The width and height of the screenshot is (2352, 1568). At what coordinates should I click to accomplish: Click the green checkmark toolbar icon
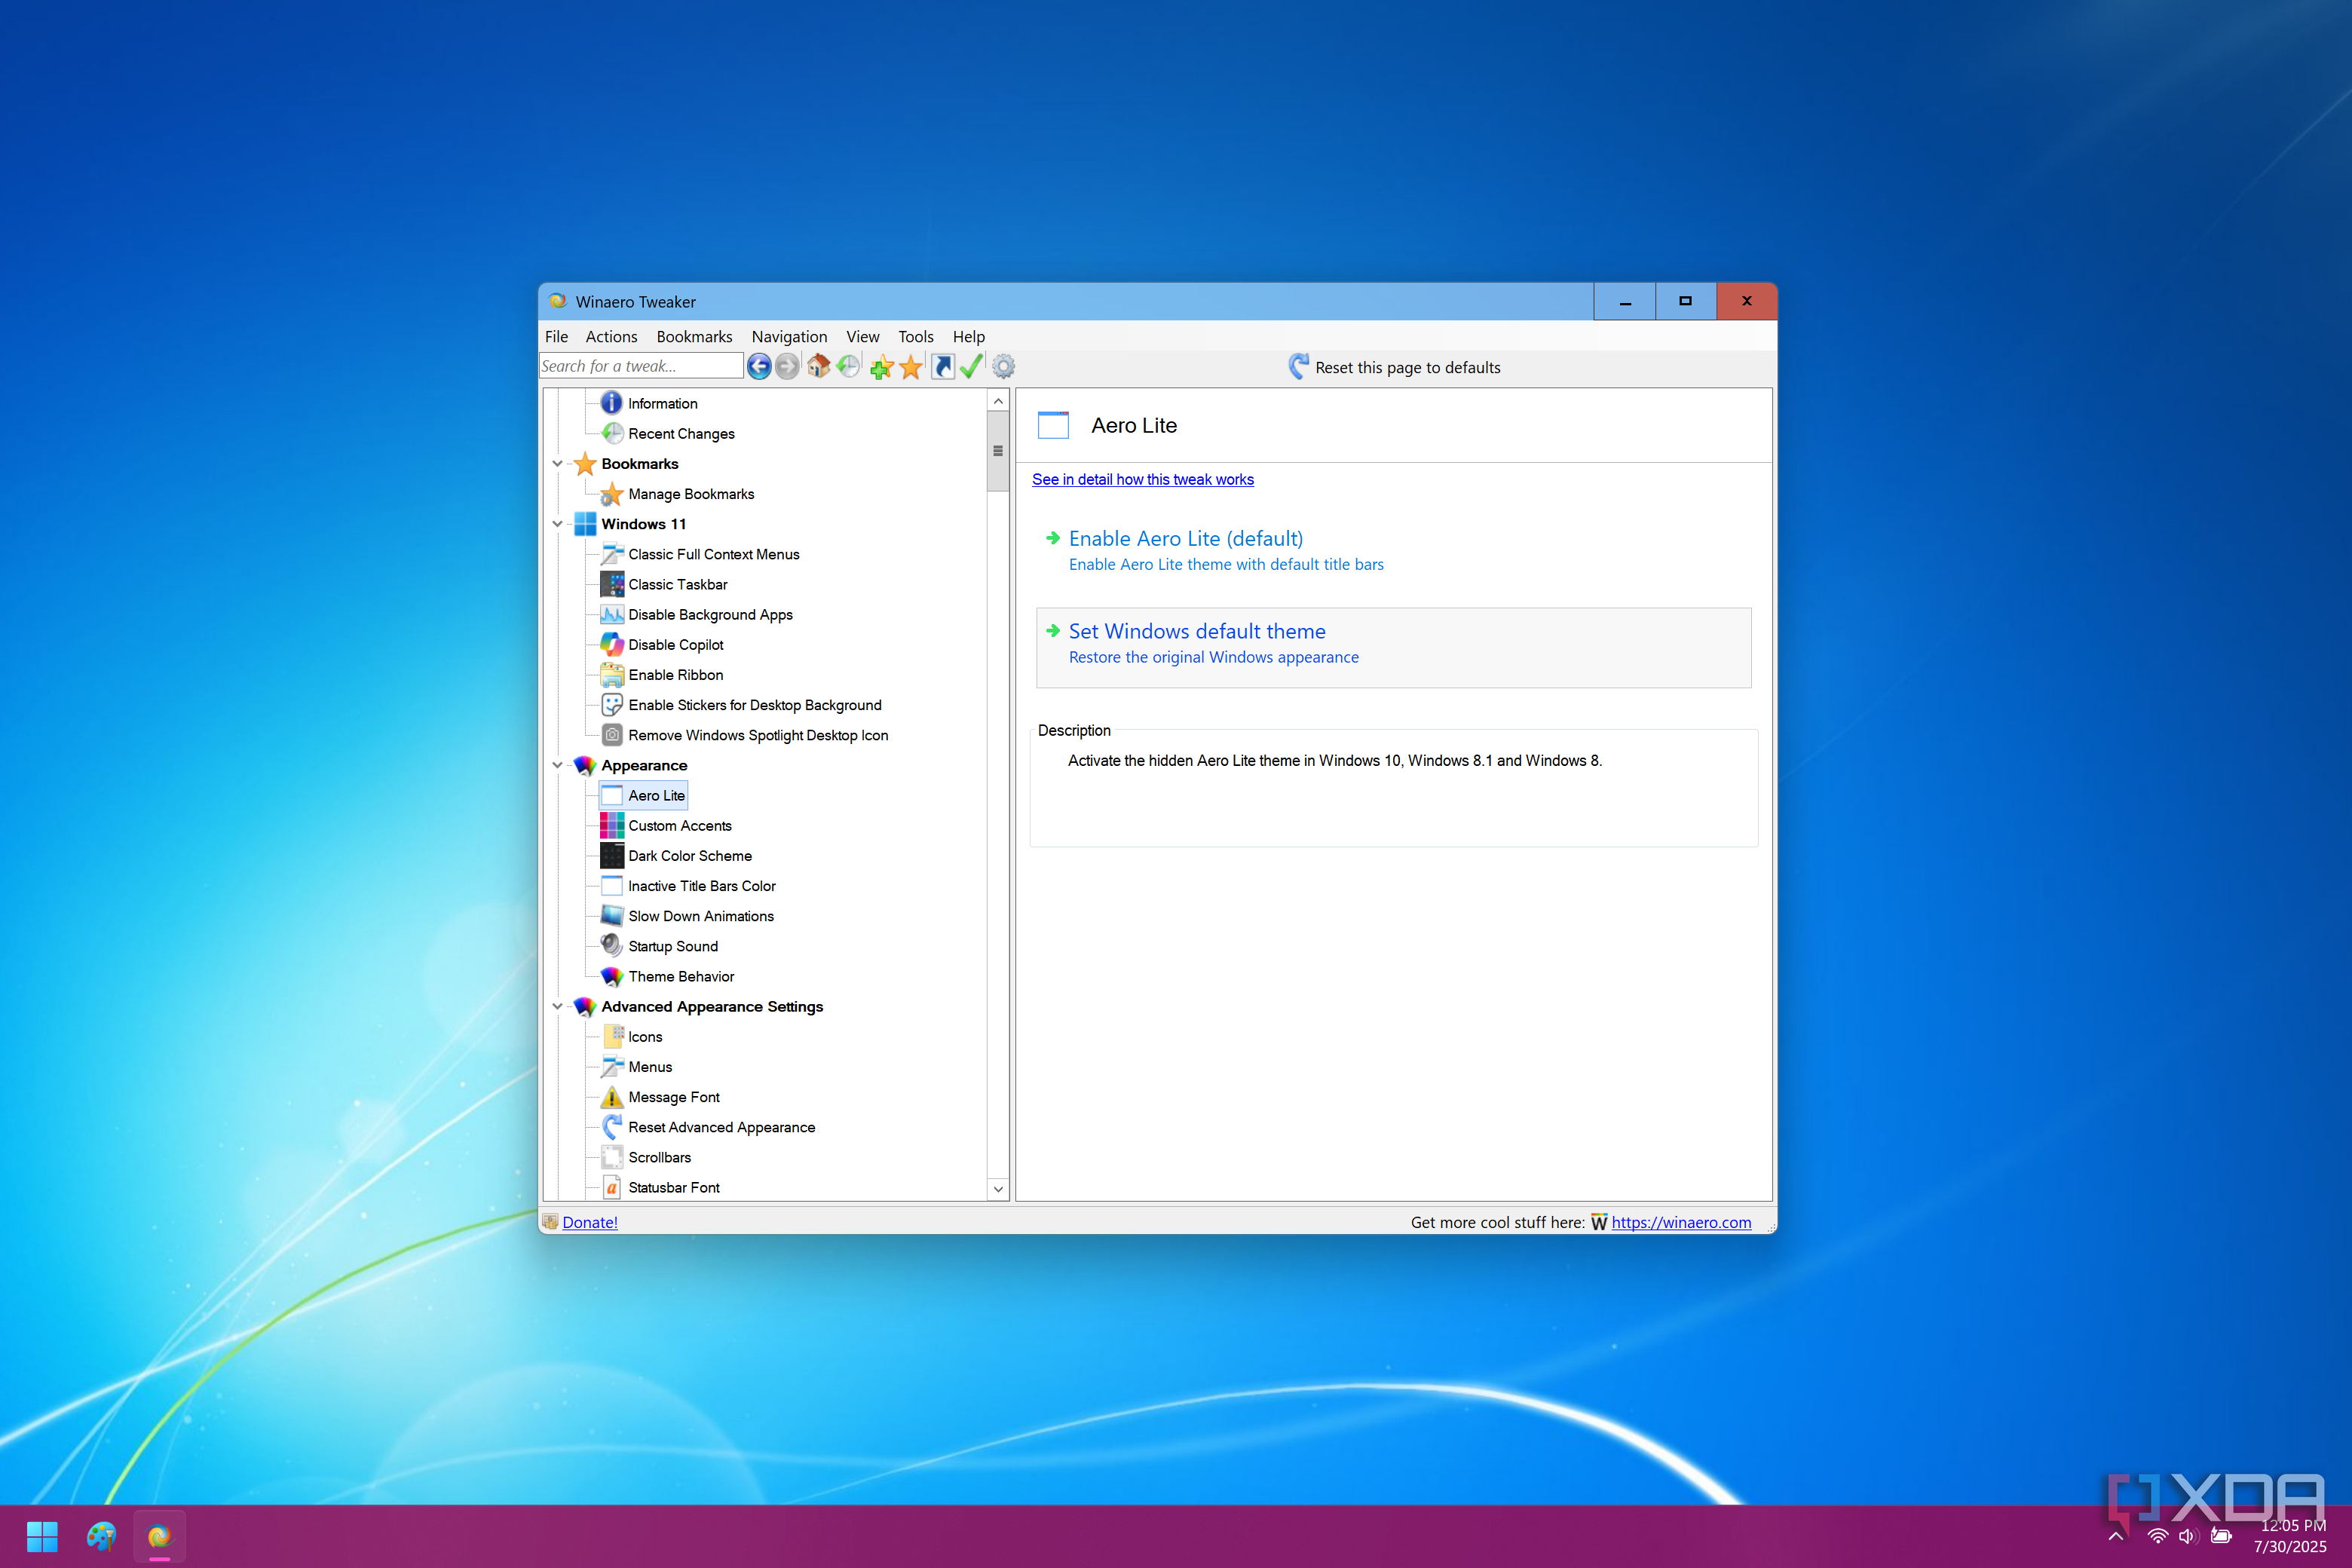point(971,367)
